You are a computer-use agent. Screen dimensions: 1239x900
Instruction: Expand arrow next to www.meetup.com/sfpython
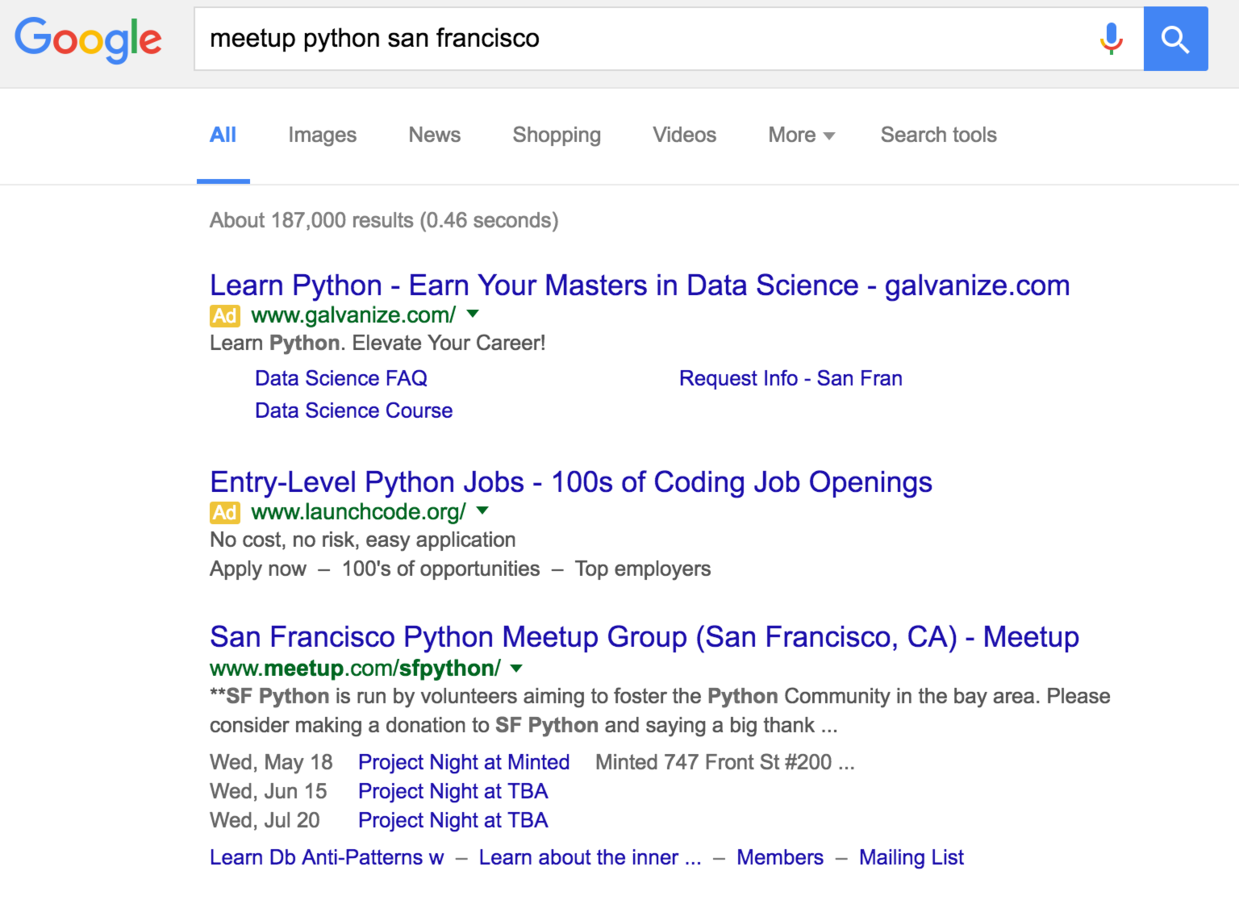tap(517, 667)
